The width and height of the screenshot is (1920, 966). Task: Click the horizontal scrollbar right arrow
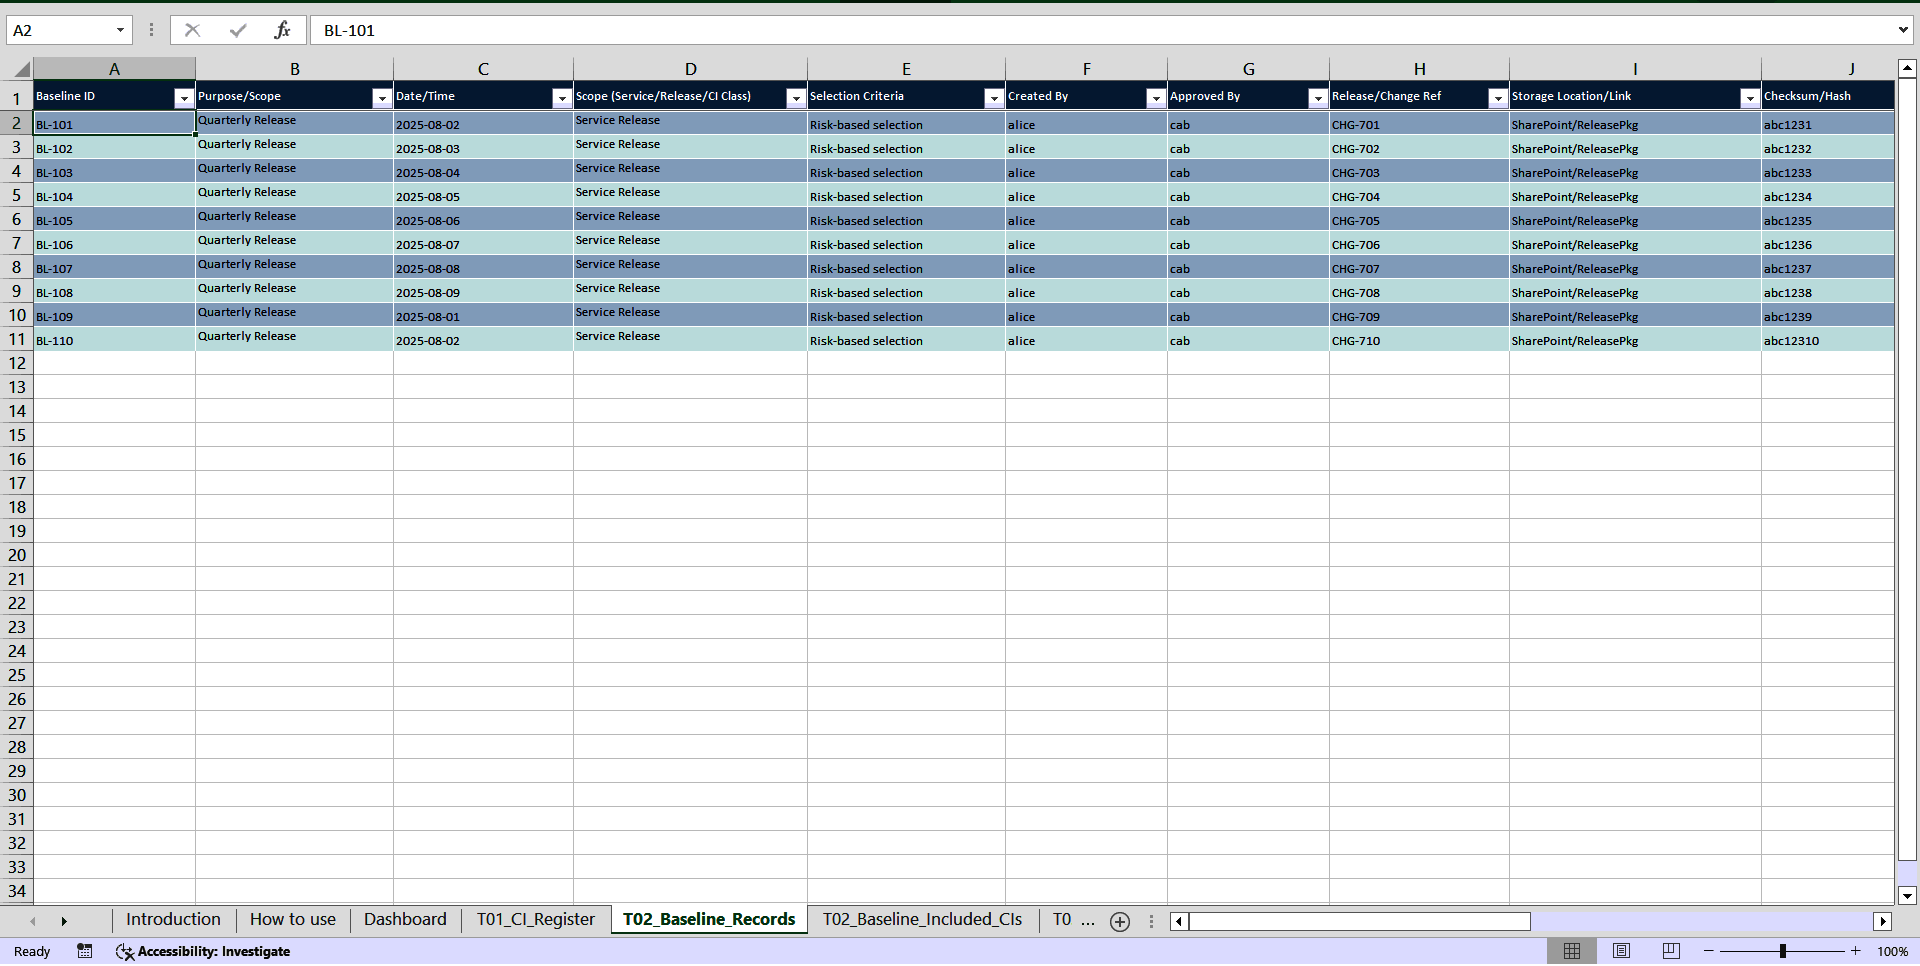1883,921
